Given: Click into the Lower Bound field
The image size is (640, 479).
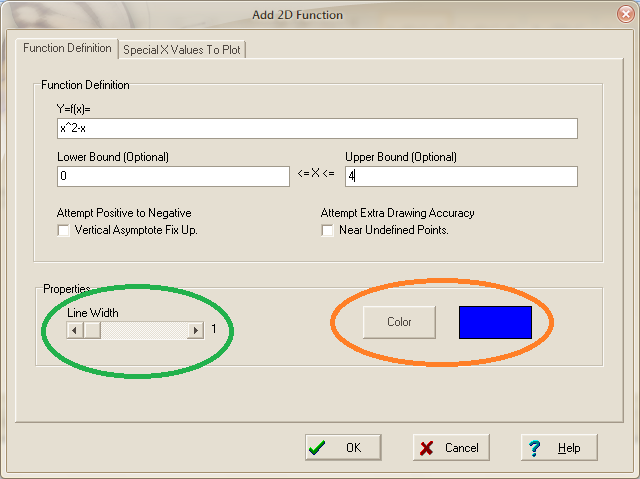Looking at the screenshot, I should pos(173,177).
